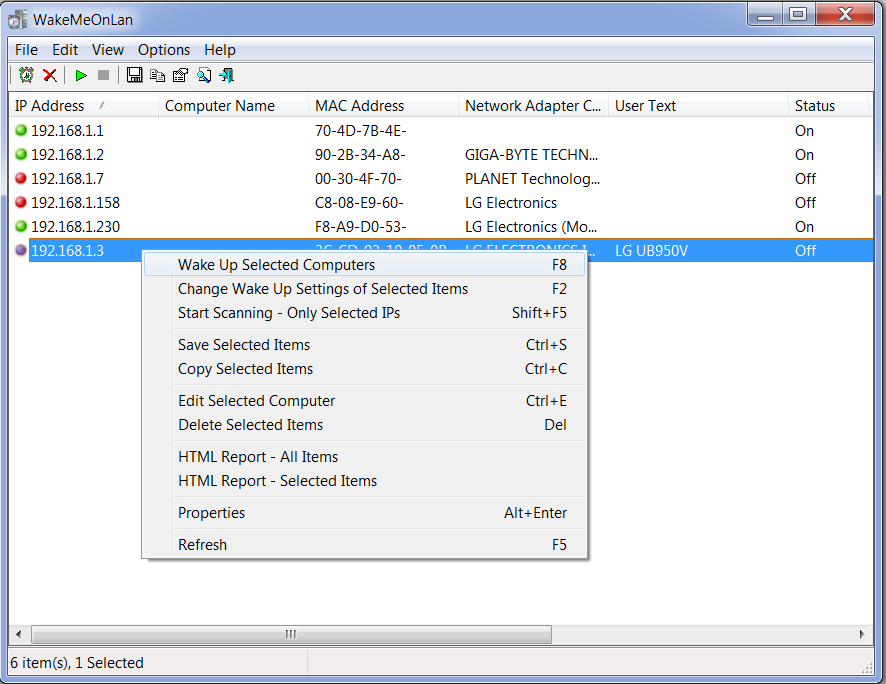Sort by the Status column header
The height and width of the screenshot is (684, 886).
click(814, 106)
